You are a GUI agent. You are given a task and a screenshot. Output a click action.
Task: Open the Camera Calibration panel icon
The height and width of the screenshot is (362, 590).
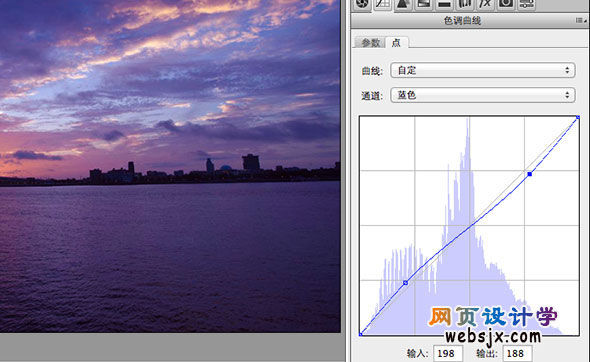coord(506,5)
